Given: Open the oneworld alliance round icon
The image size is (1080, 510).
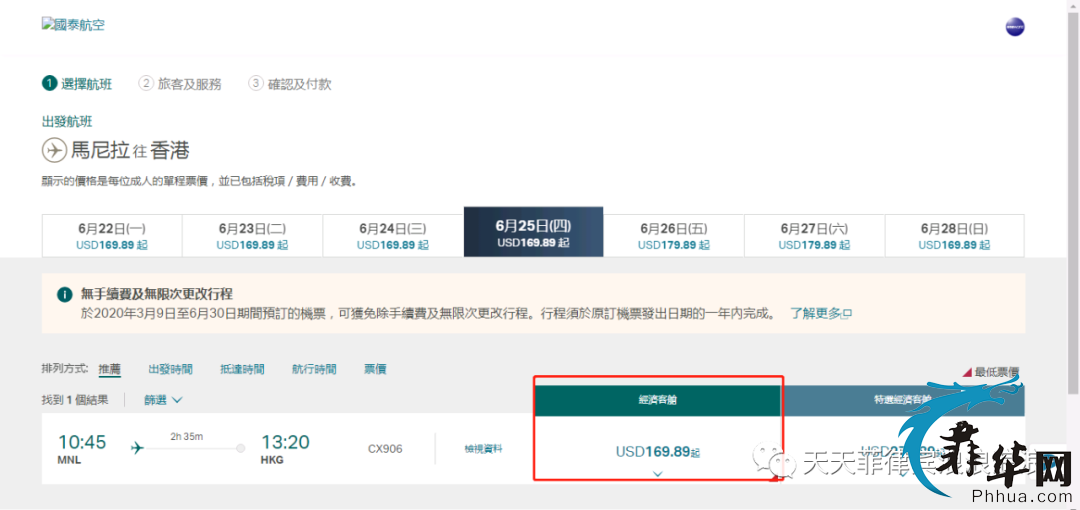Looking at the screenshot, I should click(1015, 27).
